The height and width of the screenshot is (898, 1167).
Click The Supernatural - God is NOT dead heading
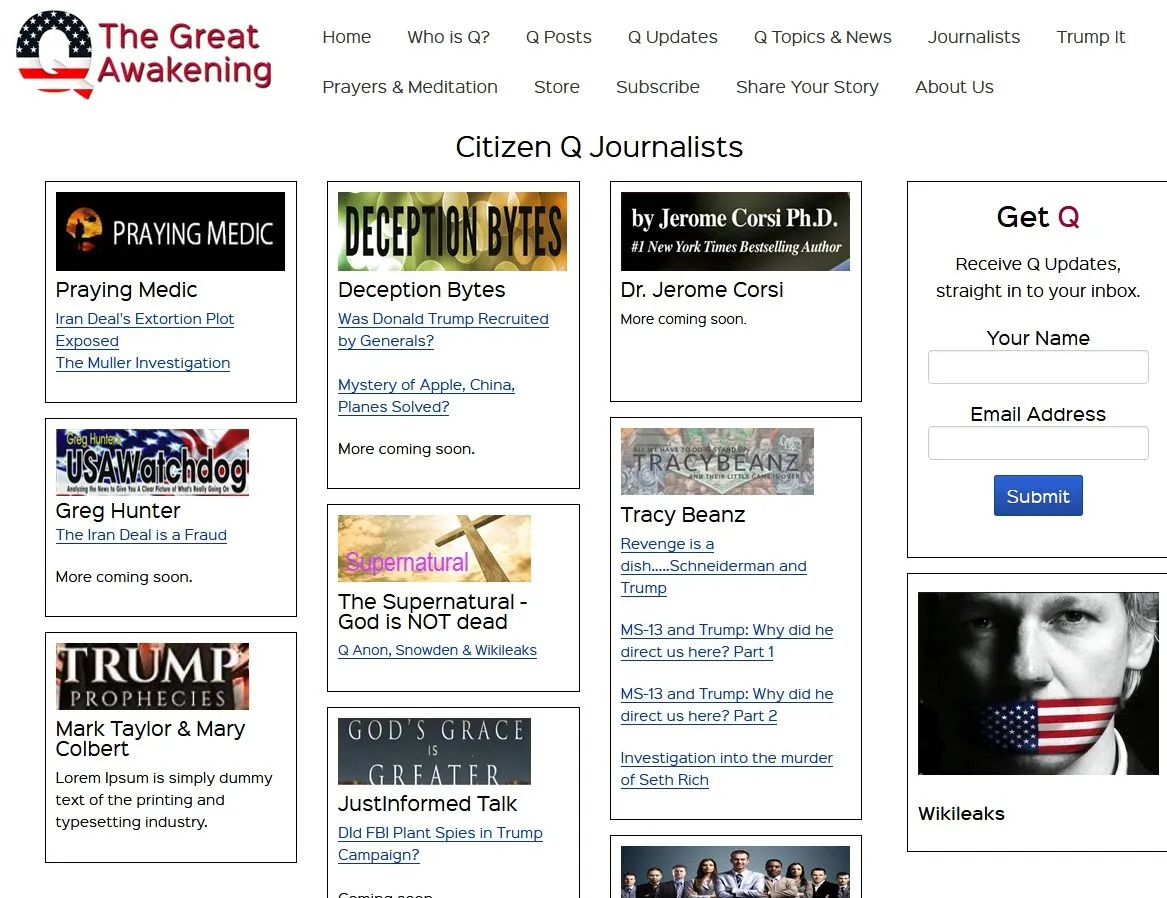tap(432, 612)
